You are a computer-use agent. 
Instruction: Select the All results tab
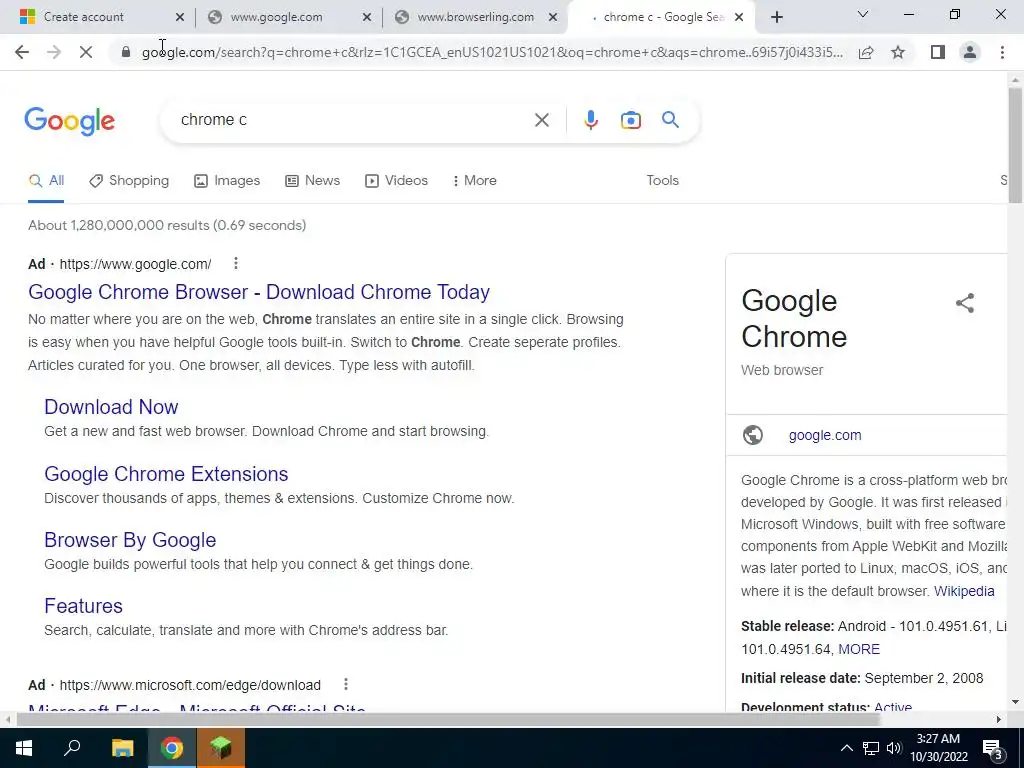pyautogui.click(x=46, y=181)
